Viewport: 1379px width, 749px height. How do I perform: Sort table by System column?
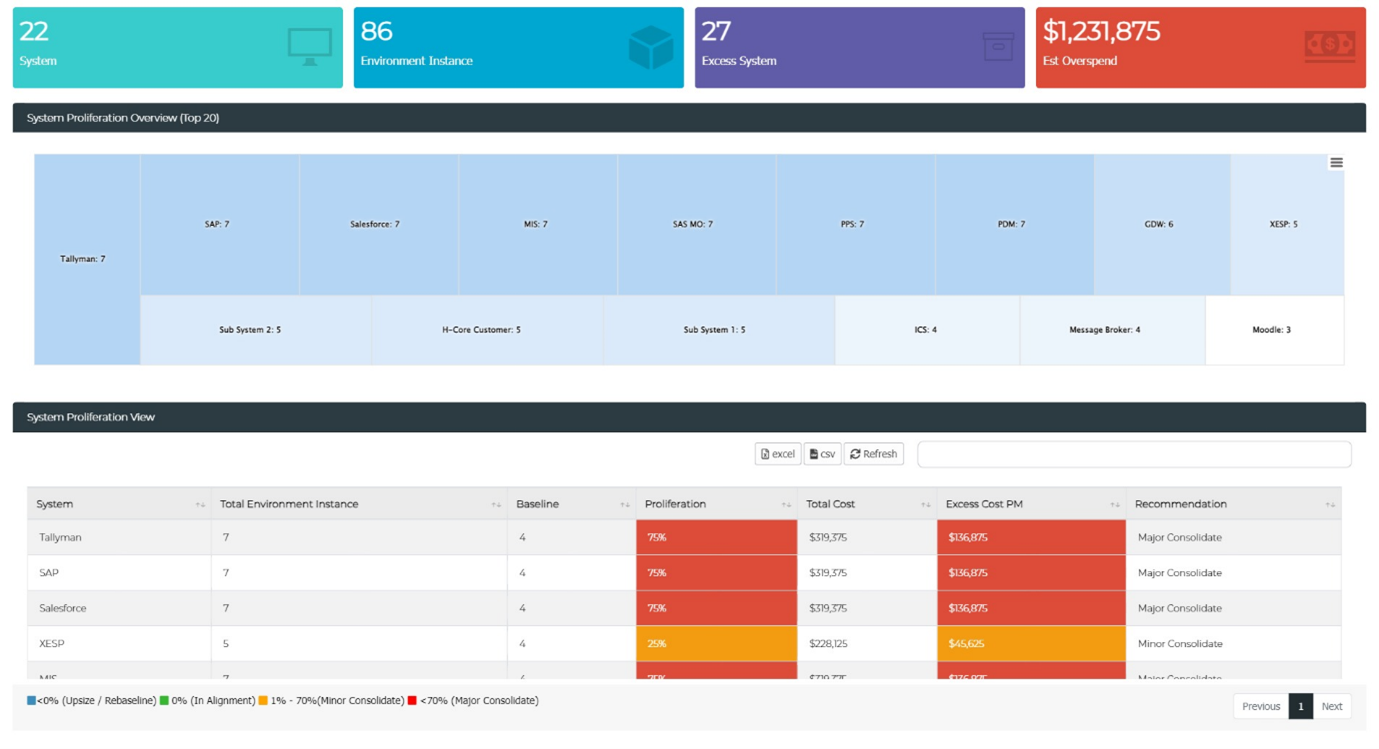tap(119, 504)
